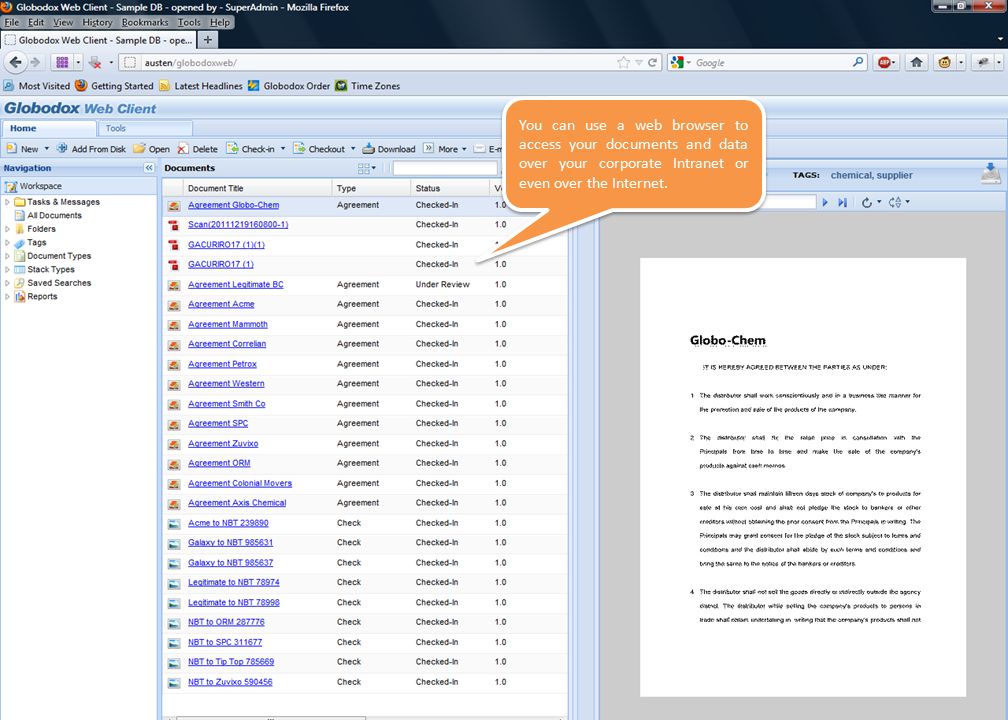Open a new Firefox tab with plus button
1008x720 pixels.
(x=208, y=40)
